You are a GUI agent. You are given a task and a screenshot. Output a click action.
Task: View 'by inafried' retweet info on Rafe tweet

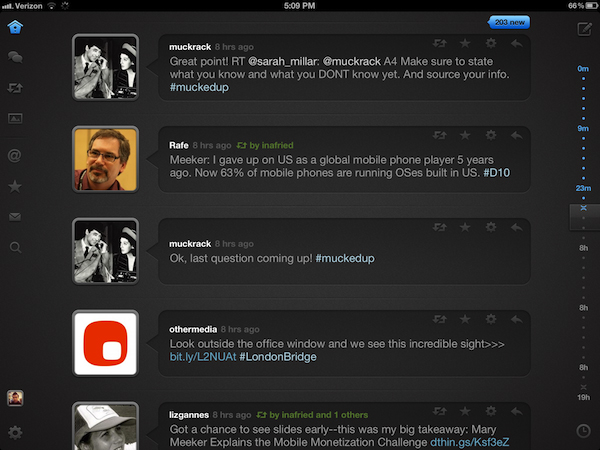pyautogui.click(x=265, y=145)
